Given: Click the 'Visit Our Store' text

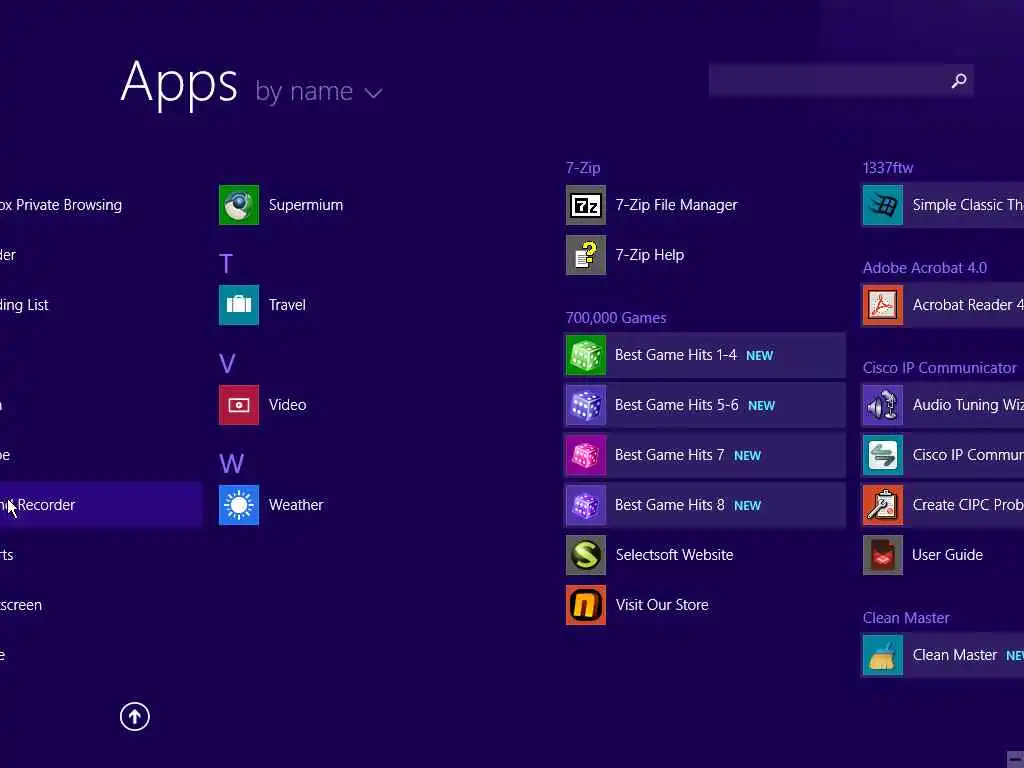Looking at the screenshot, I should tap(662, 605).
